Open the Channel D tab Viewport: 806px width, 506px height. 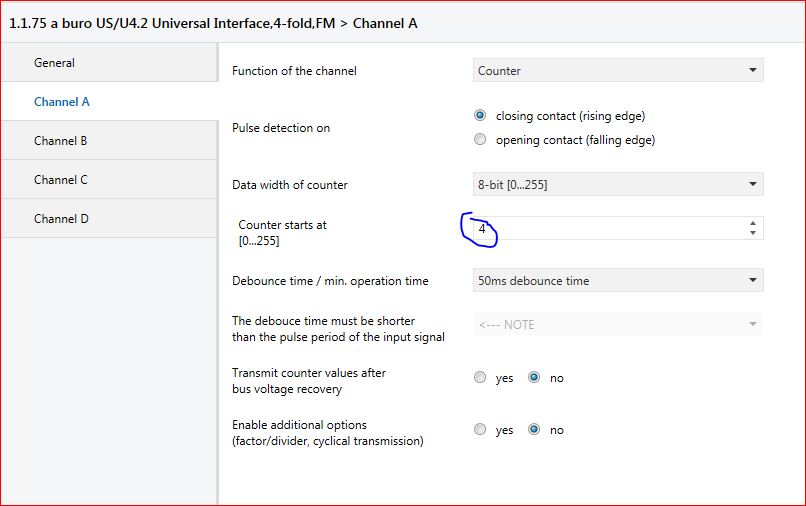pyautogui.click(x=61, y=219)
